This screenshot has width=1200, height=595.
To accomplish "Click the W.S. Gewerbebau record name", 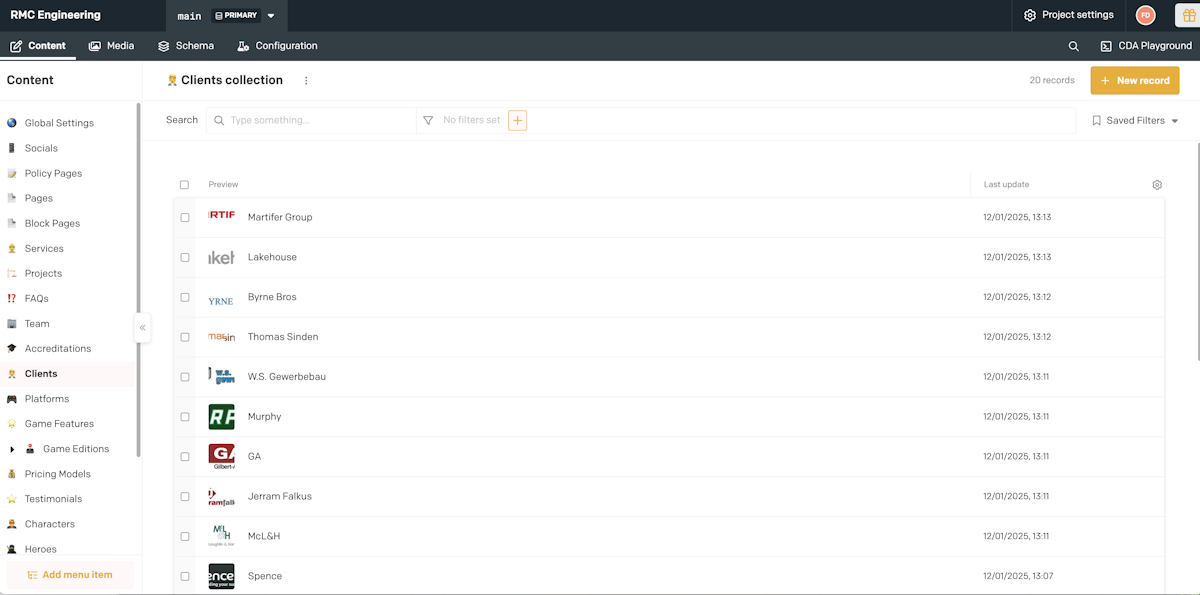I will coord(287,377).
